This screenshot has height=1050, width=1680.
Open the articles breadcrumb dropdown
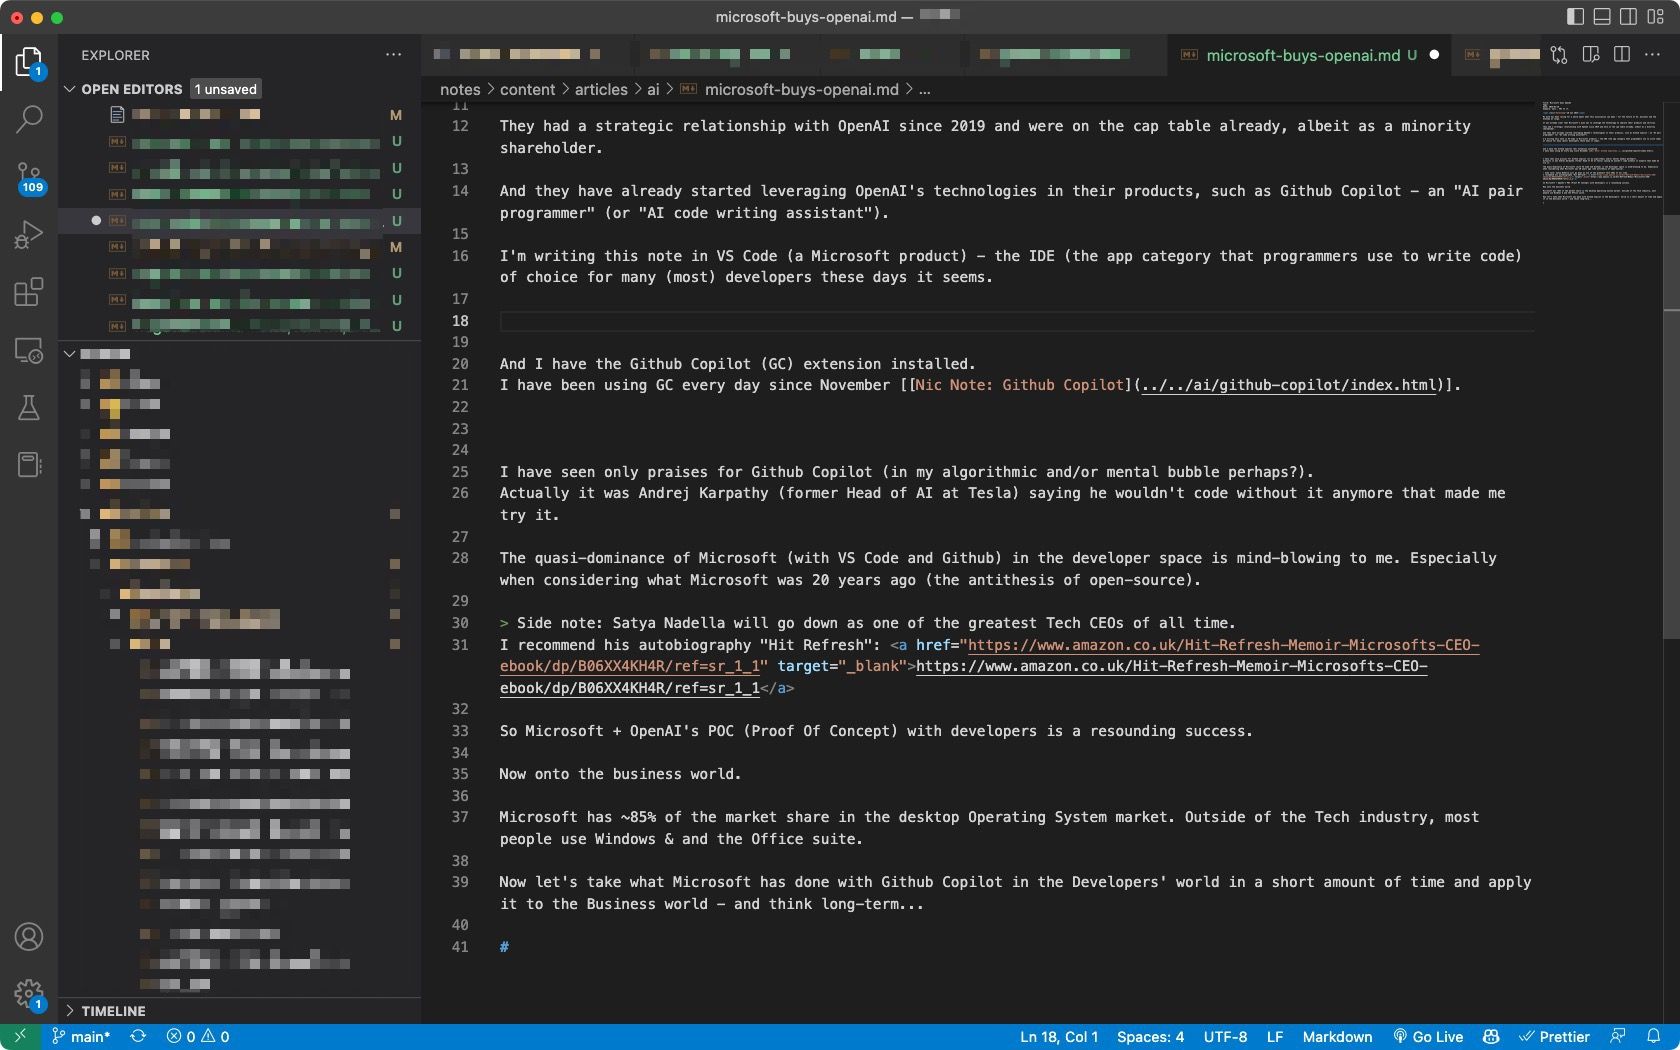point(601,89)
